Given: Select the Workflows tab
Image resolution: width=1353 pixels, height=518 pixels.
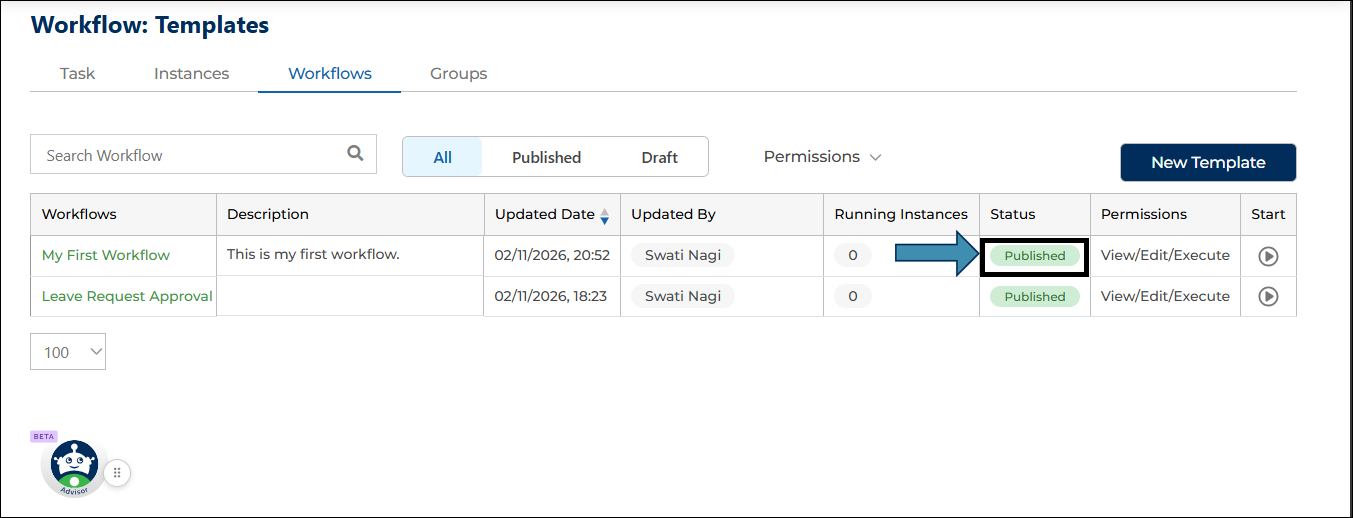Looking at the screenshot, I should pyautogui.click(x=330, y=73).
